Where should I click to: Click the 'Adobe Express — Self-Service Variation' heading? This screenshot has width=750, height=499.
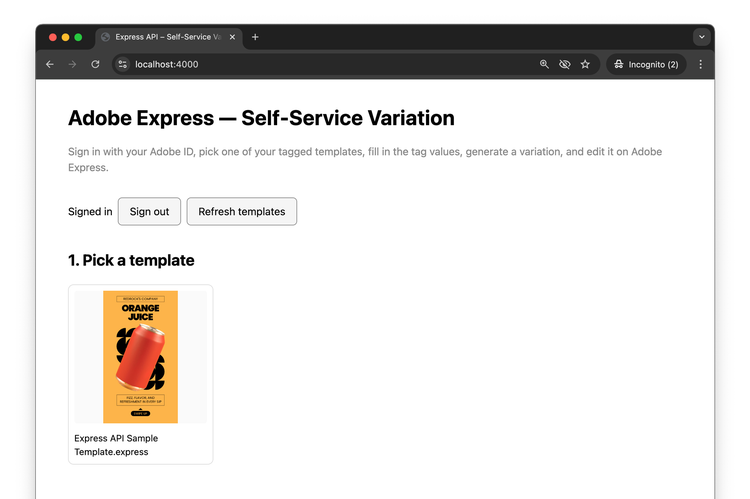[x=261, y=118]
